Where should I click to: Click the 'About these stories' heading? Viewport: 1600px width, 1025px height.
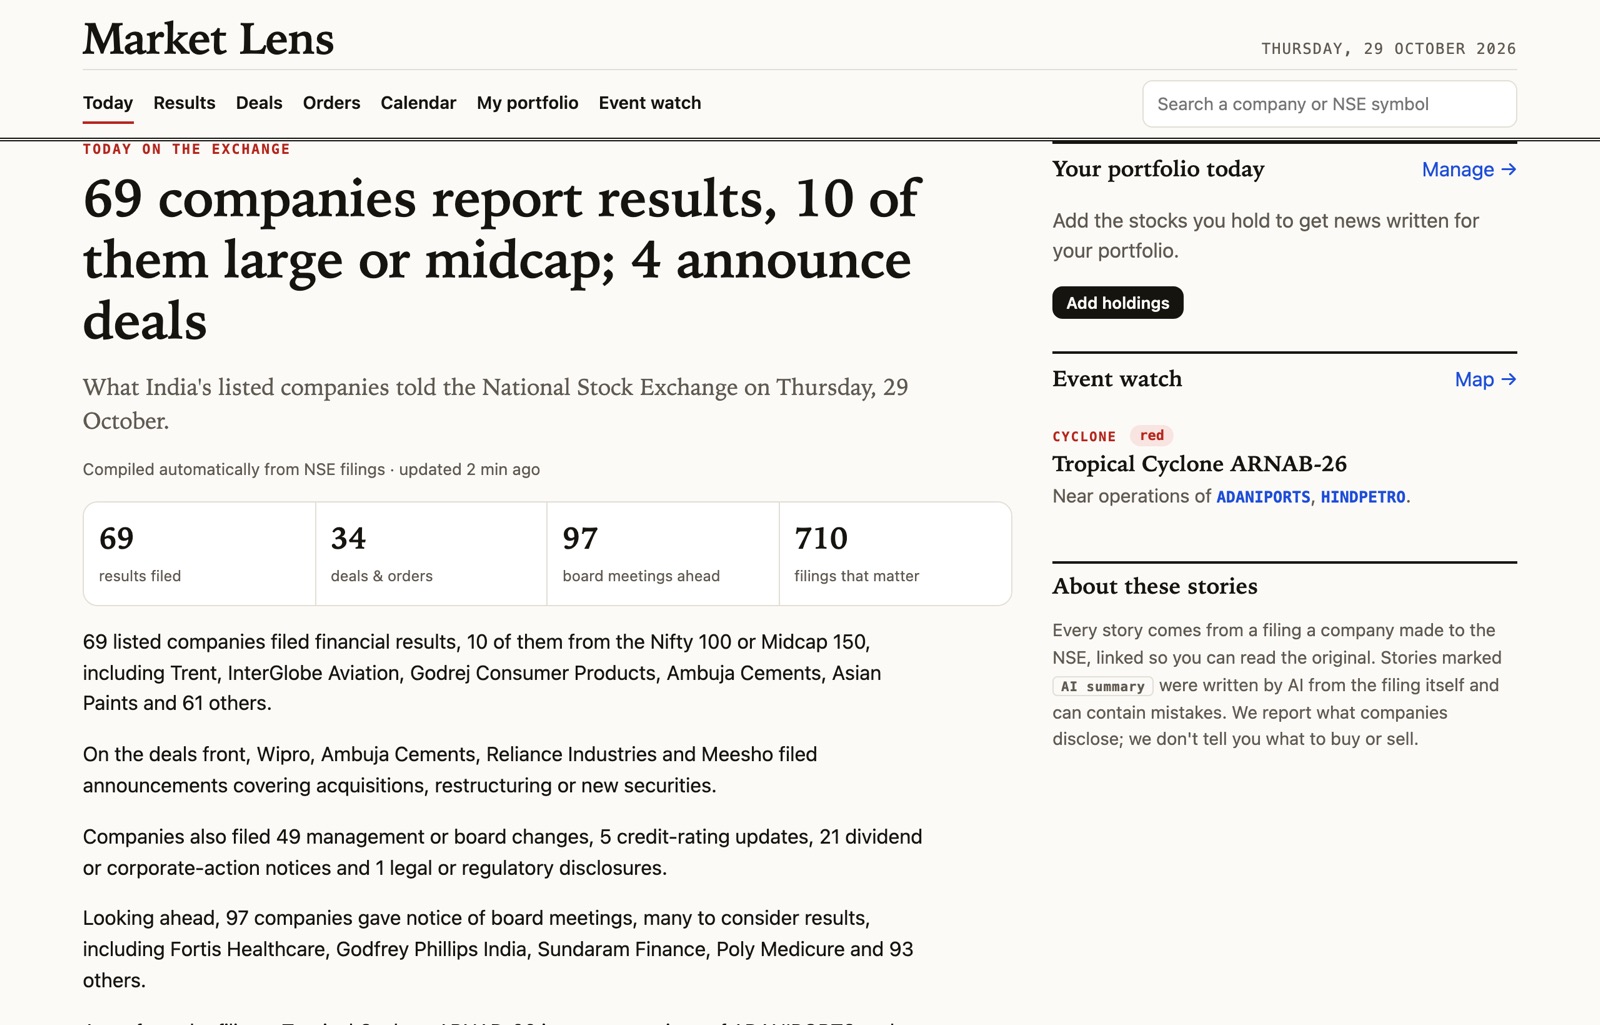point(1155,586)
